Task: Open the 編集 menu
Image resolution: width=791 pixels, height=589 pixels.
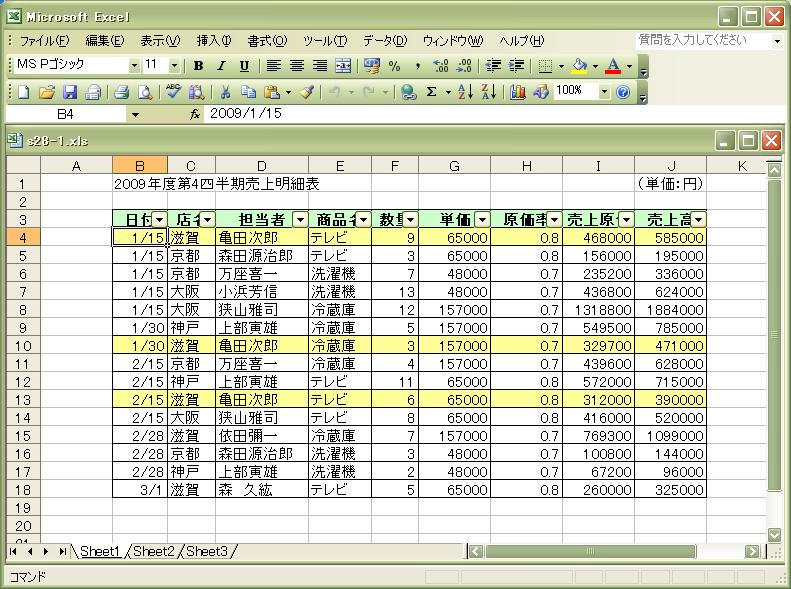Action: pyautogui.click(x=104, y=41)
